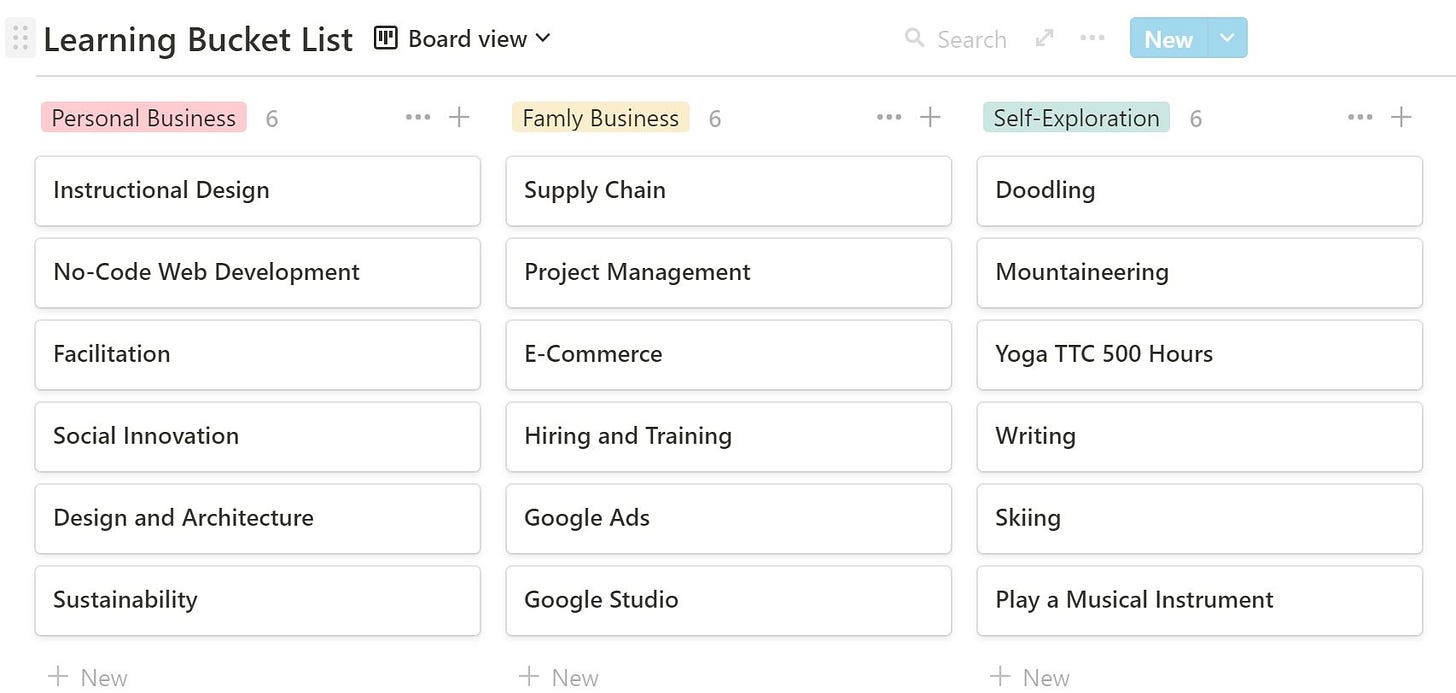Click the Personal Business pink tag
This screenshot has height=693, width=1456.
[144, 118]
